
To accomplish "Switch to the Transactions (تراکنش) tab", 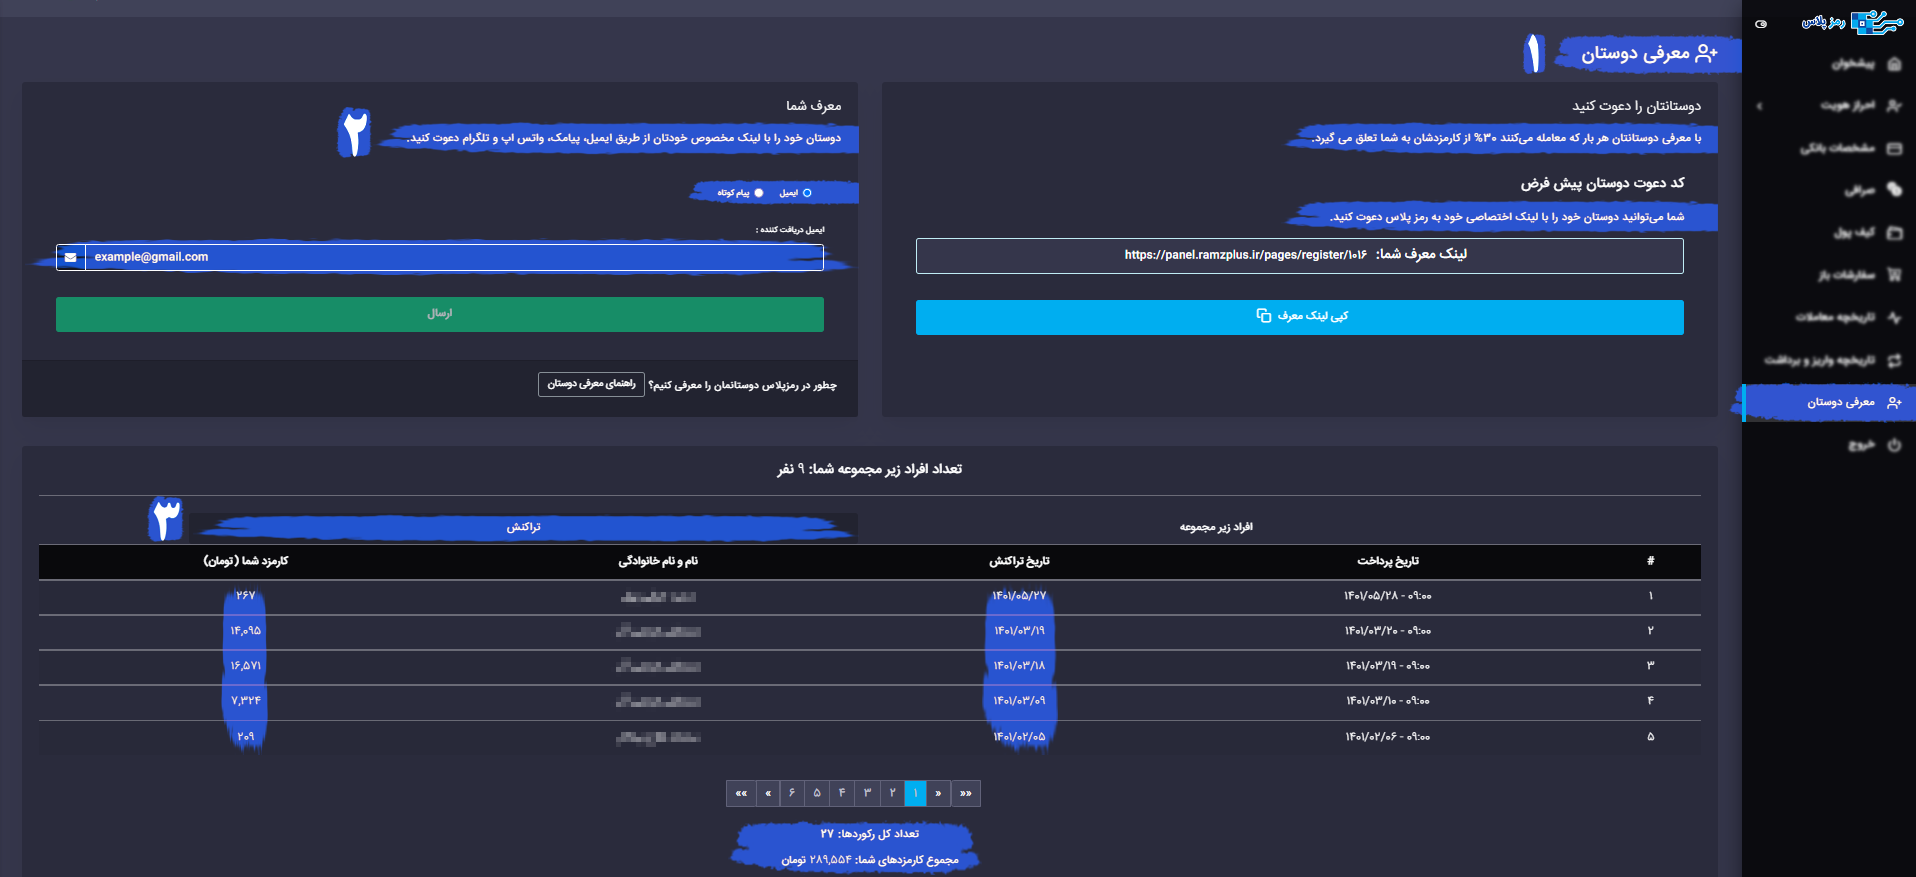I will (523, 527).
